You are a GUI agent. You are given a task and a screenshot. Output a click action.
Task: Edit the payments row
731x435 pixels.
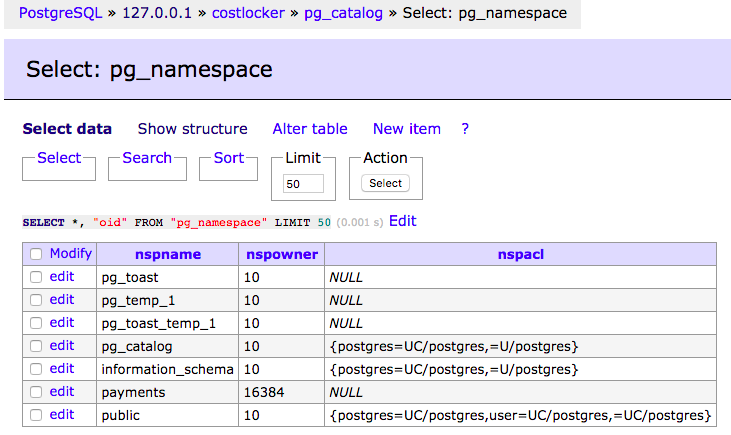coord(62,392)
